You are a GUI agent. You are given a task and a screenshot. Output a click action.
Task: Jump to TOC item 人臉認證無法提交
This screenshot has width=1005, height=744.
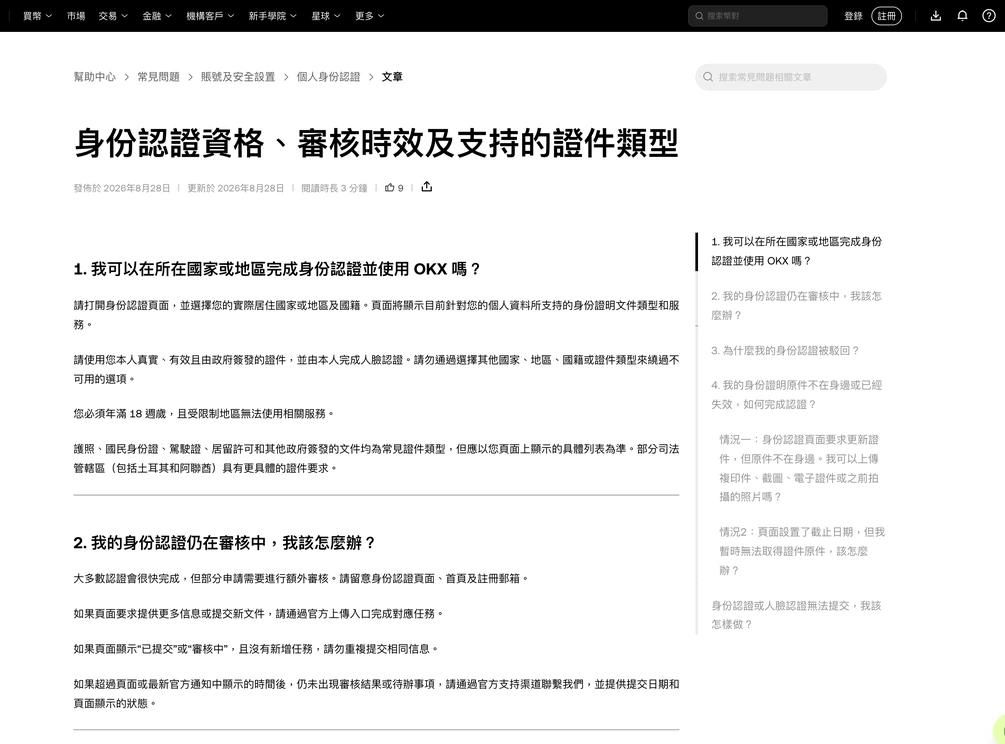tap(797, 615)
